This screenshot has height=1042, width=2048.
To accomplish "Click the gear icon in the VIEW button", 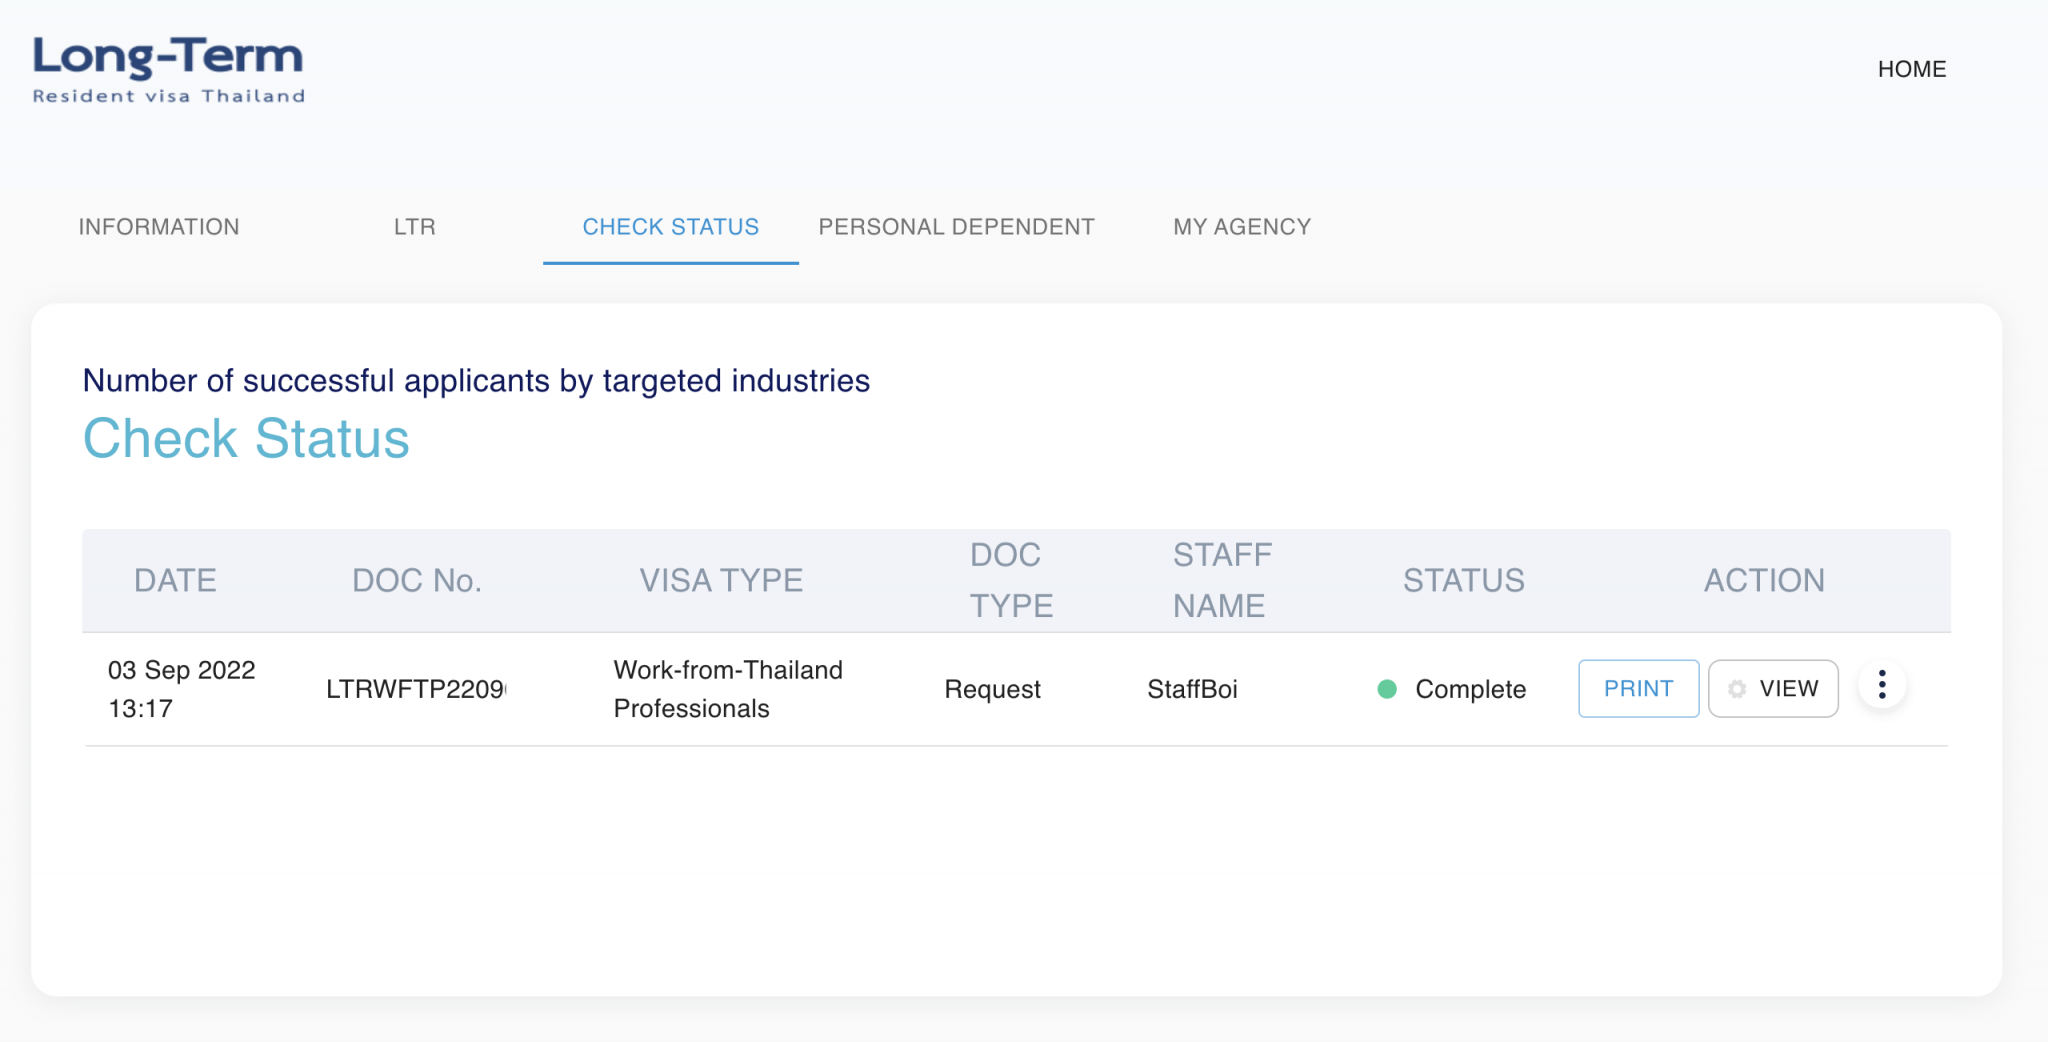I will click(1737, 689).
